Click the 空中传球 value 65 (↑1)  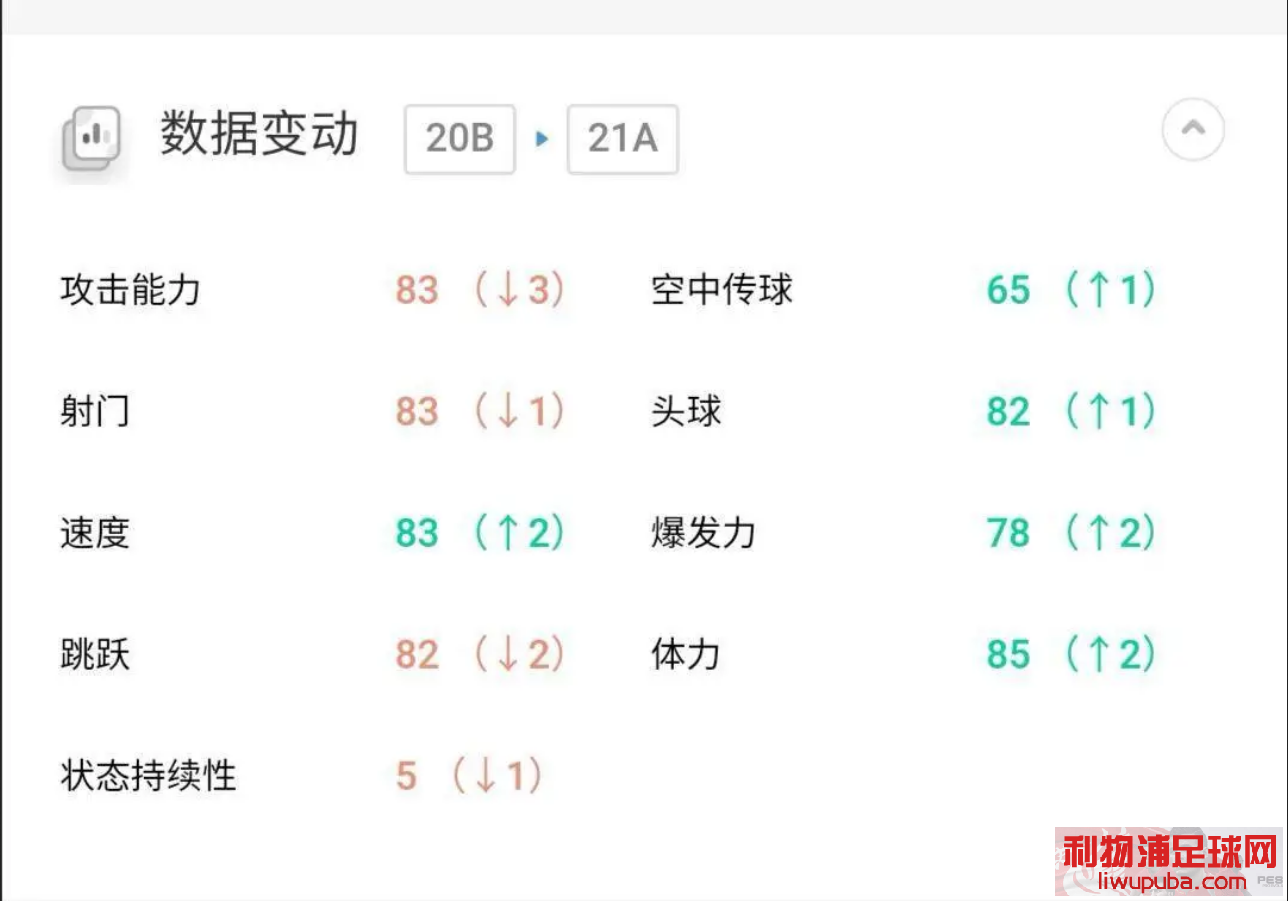(1072, 290)
